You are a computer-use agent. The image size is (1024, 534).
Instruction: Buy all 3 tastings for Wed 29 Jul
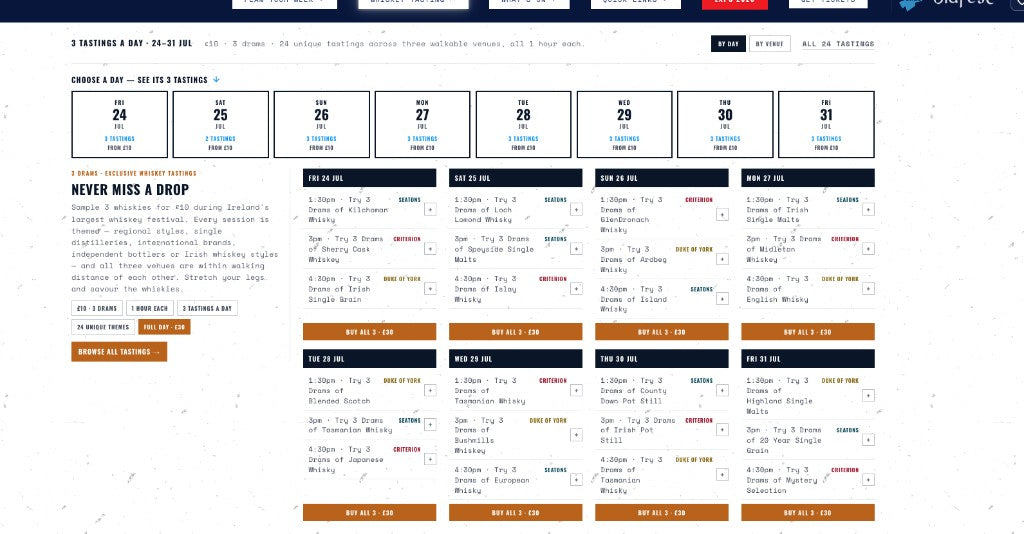[x=516, y=512]
